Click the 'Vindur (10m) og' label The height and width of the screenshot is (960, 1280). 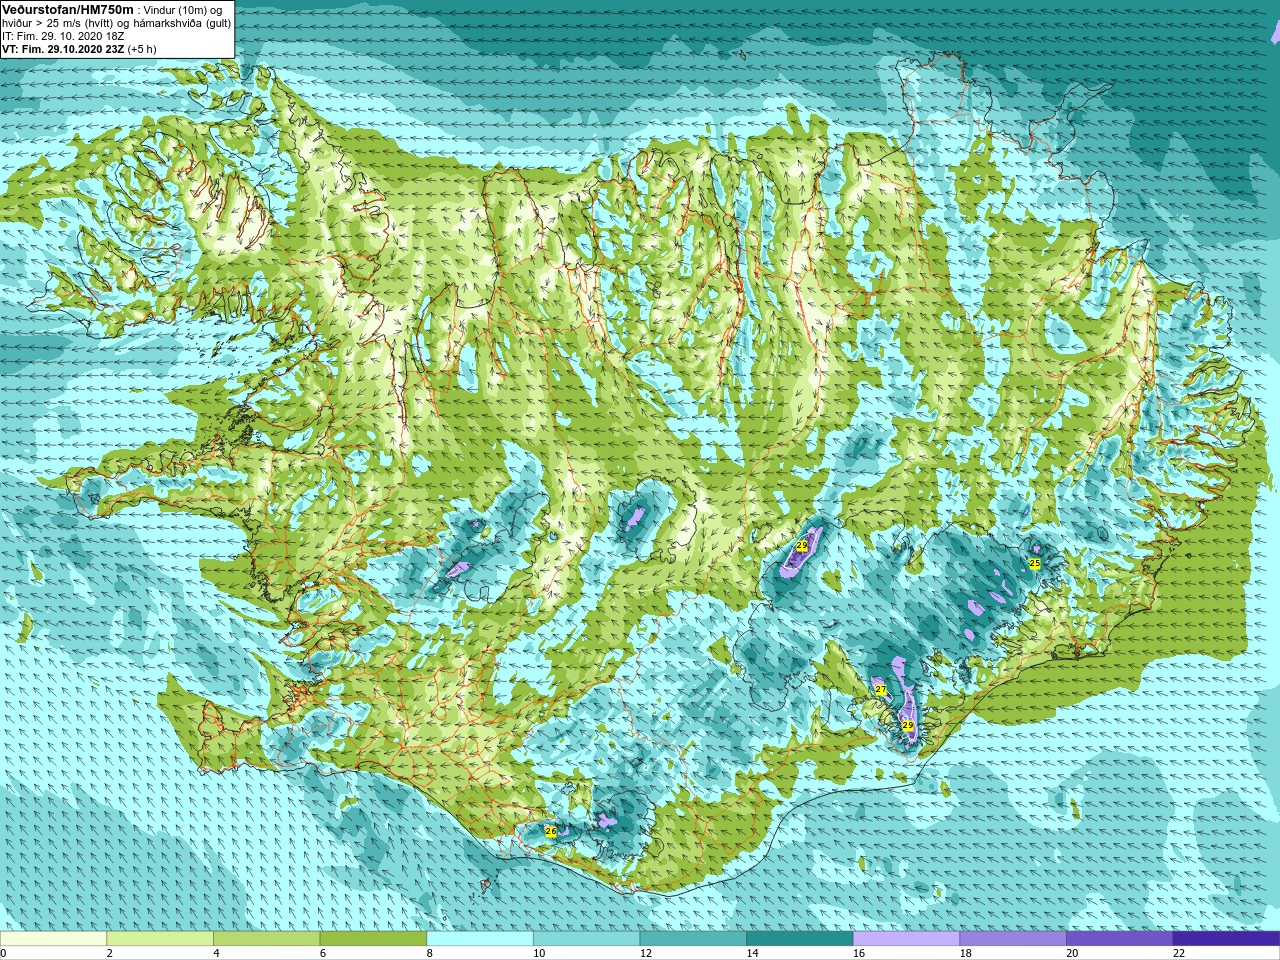(x=184, y=10)
